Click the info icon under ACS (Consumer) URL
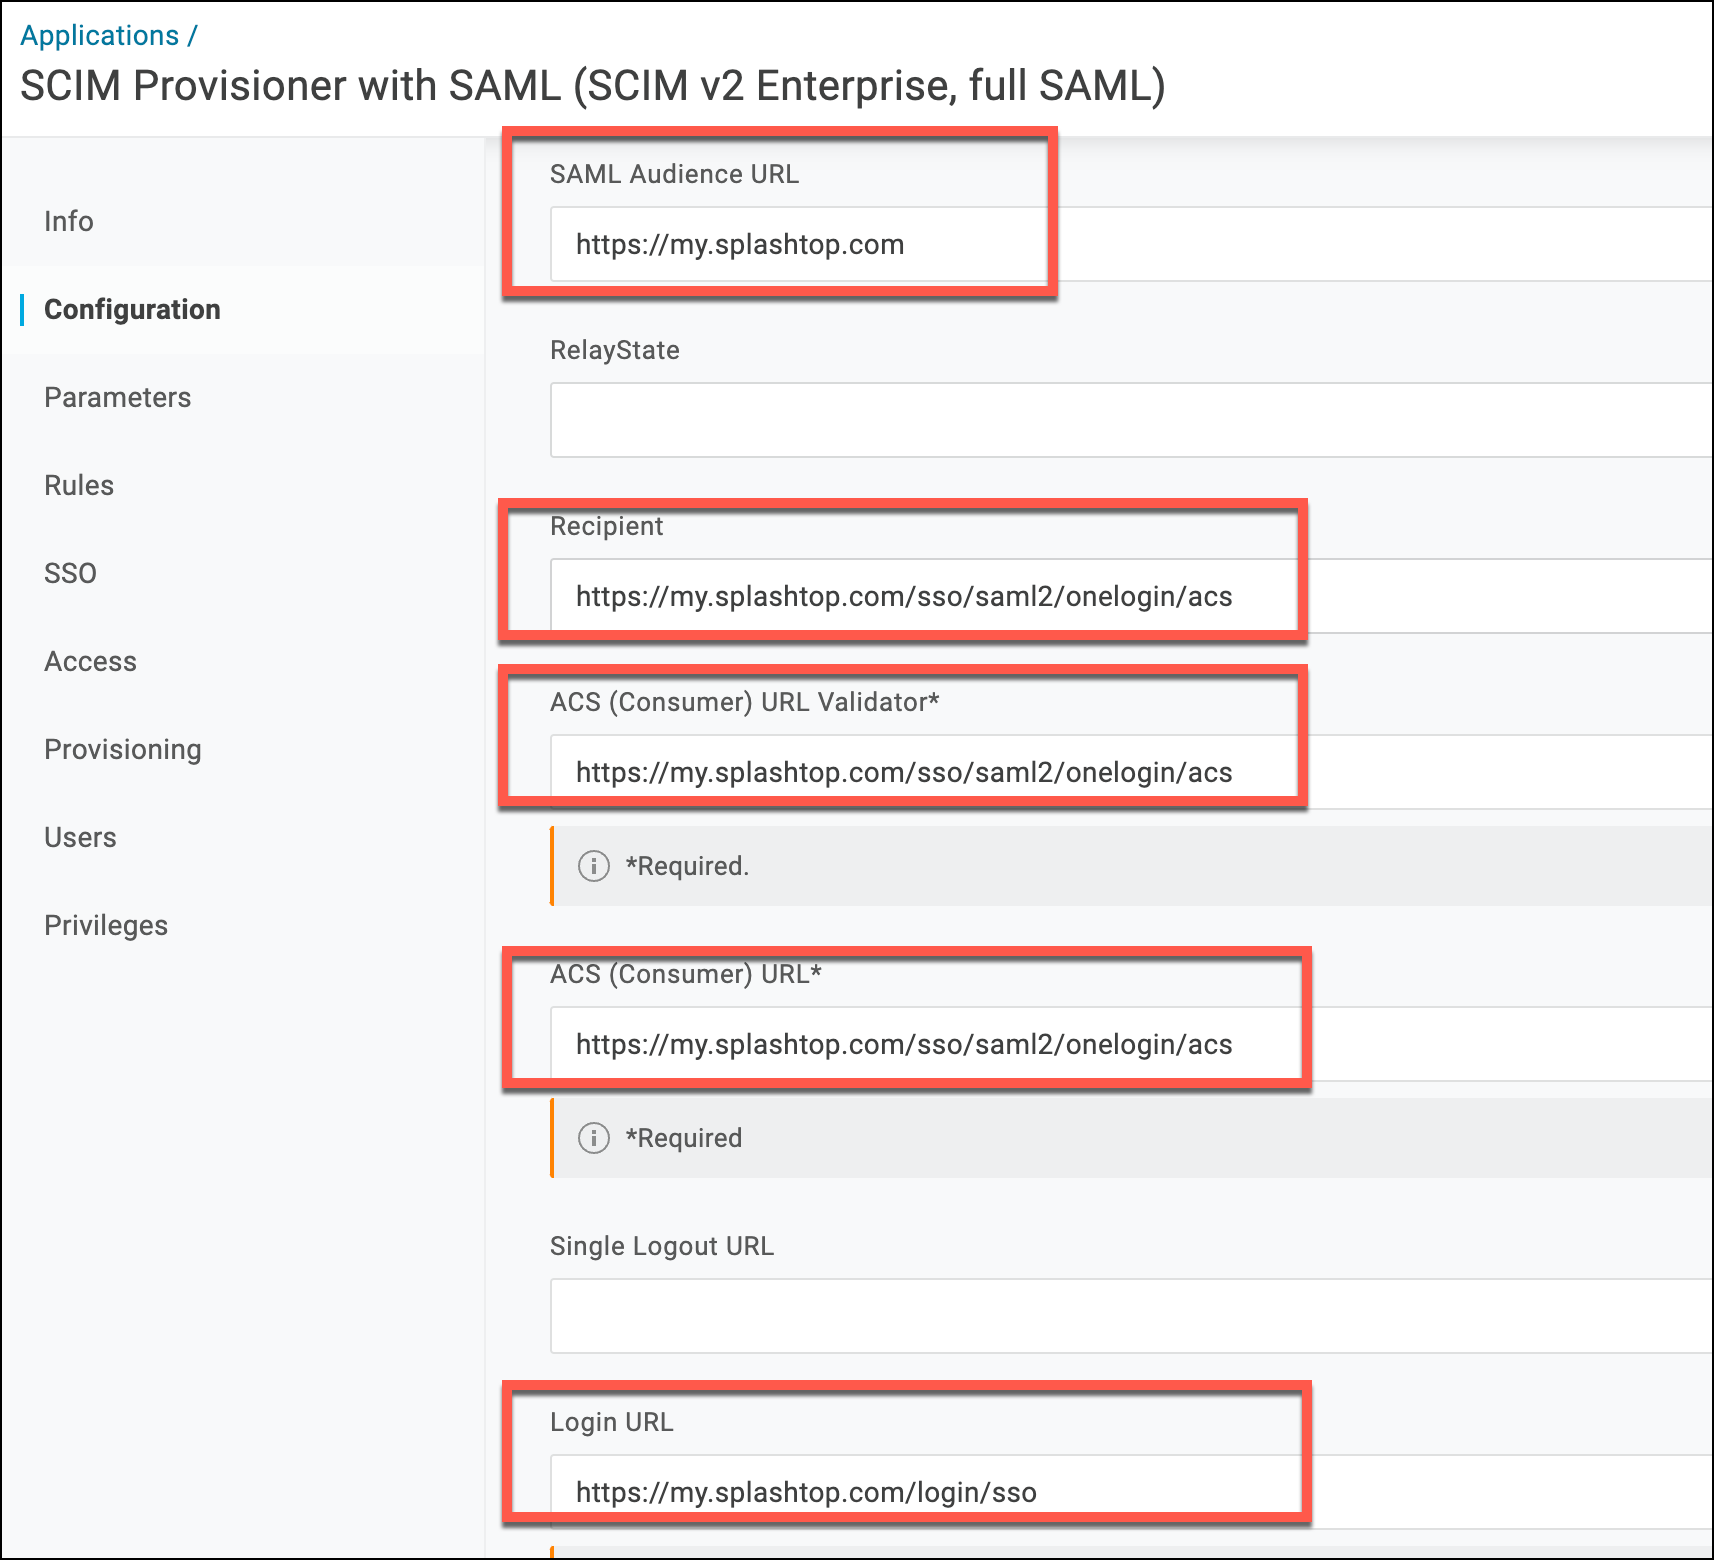 point(594,1138)
